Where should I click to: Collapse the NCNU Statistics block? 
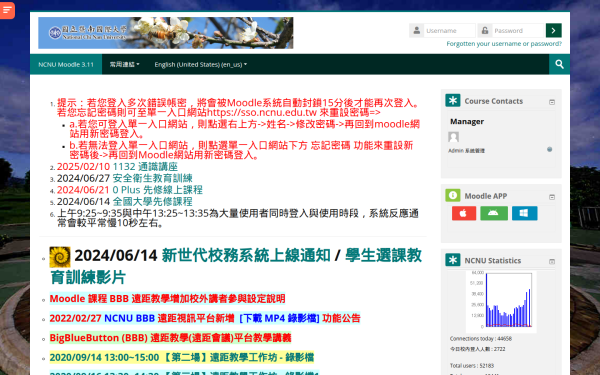[x=552, y=262]
